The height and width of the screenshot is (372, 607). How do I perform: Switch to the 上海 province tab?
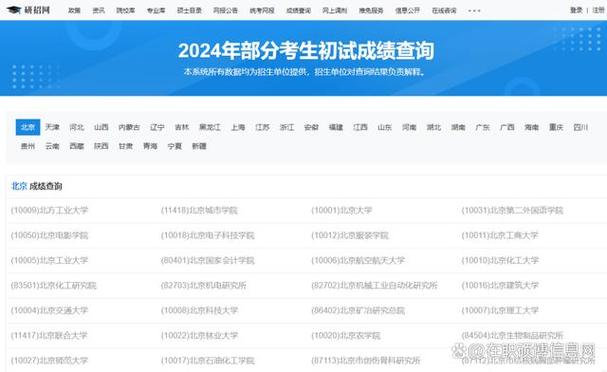pos(238,127)
